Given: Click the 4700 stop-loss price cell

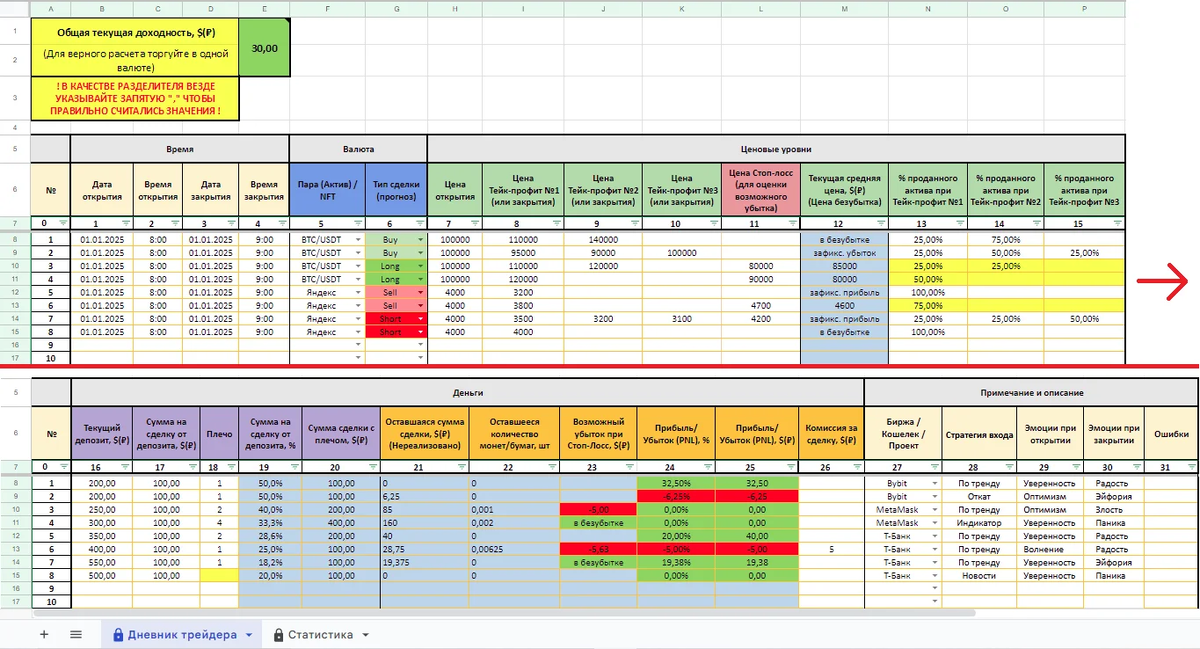Looking at the screenshot, I should click(x=761, y=305).
